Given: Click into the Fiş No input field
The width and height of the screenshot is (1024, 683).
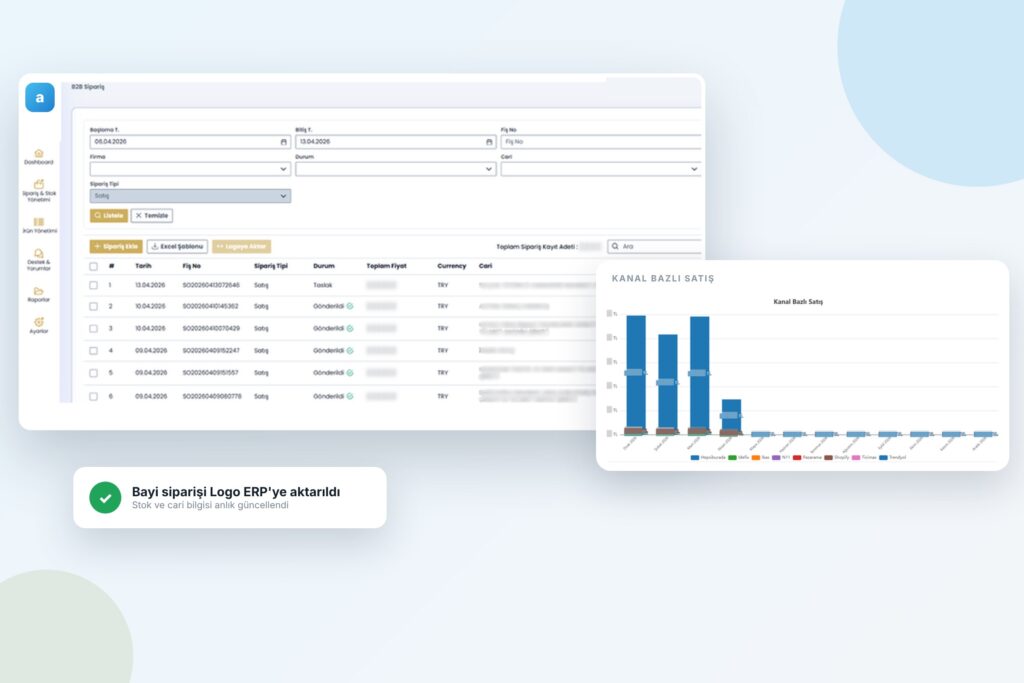Looking at the screenshot, I should tap(601, 142).
